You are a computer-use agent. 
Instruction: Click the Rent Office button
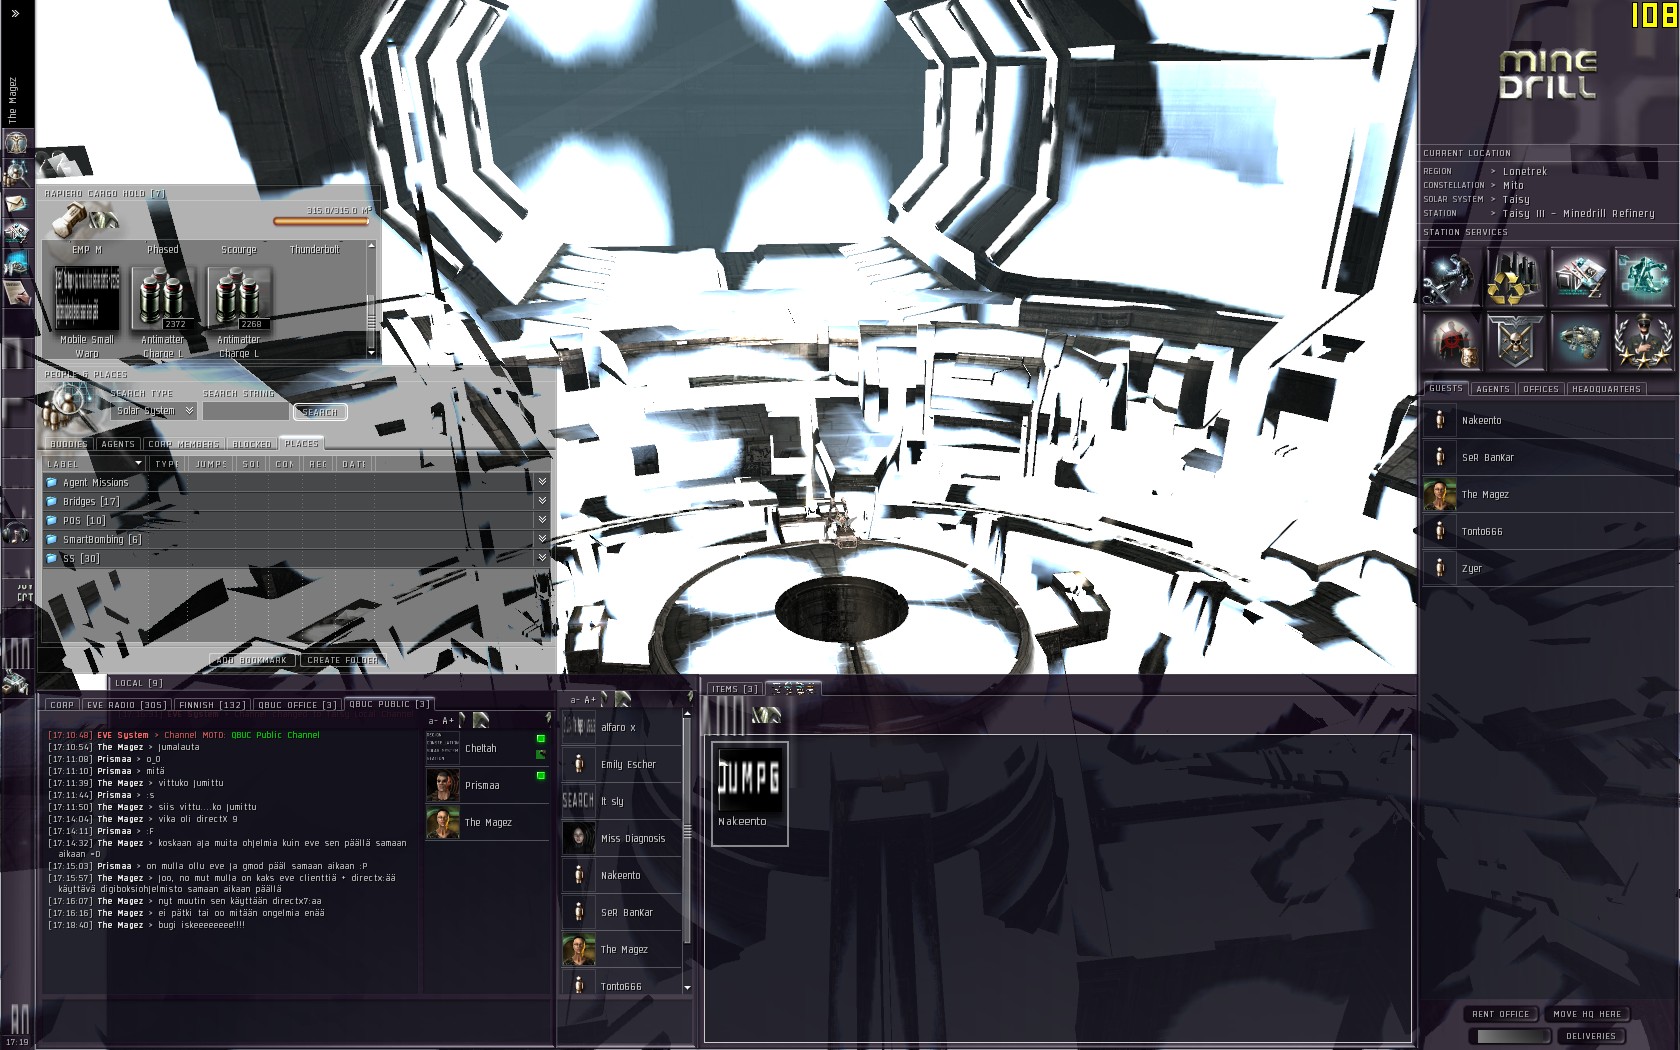(x=1501, y=1014)
